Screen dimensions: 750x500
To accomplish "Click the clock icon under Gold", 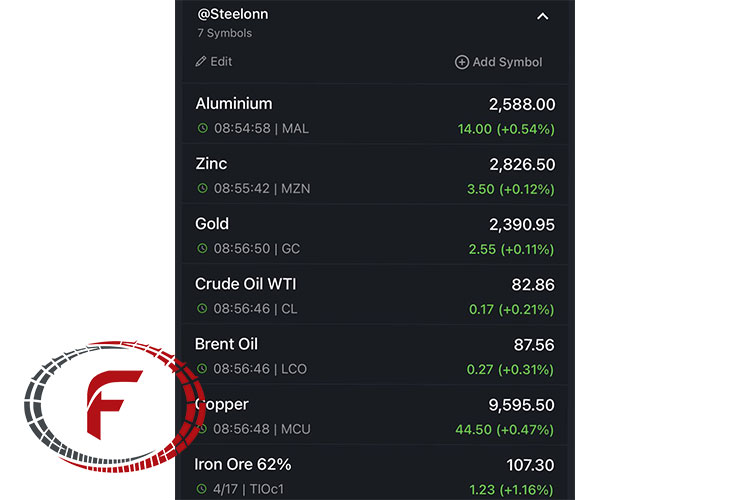I will click(203, 248).
